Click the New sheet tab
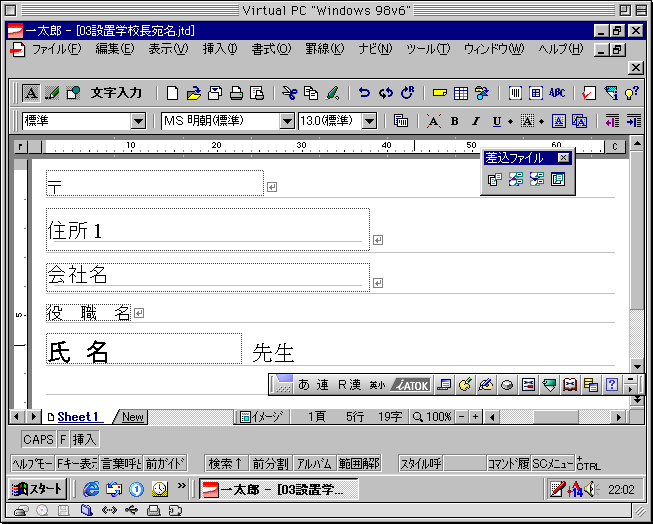653x524 pixels. (x=132, y=417)
